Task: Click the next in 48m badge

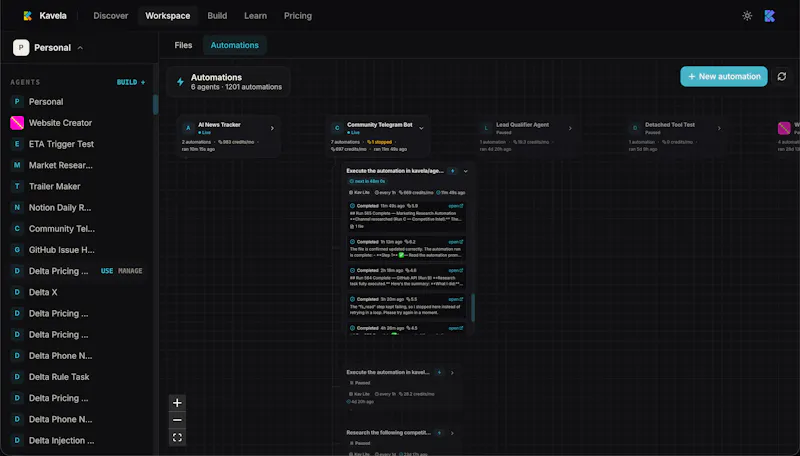Action: (367, 181)
